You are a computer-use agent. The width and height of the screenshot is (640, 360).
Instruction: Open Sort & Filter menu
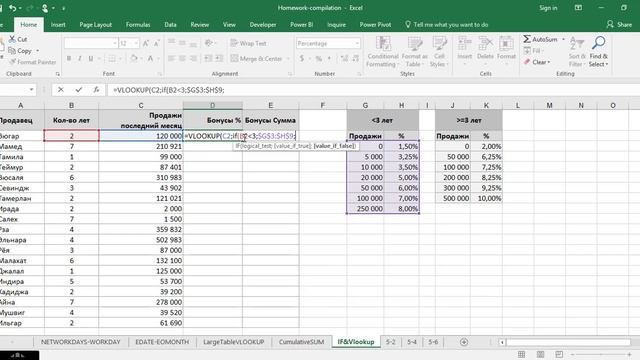click(577, 52)
